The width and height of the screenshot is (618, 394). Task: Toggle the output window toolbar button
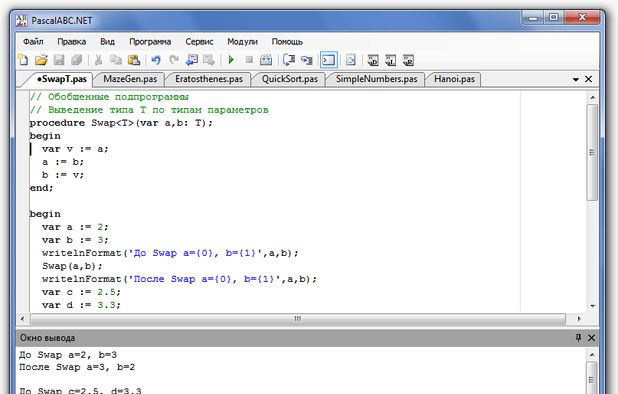[329, 60]
